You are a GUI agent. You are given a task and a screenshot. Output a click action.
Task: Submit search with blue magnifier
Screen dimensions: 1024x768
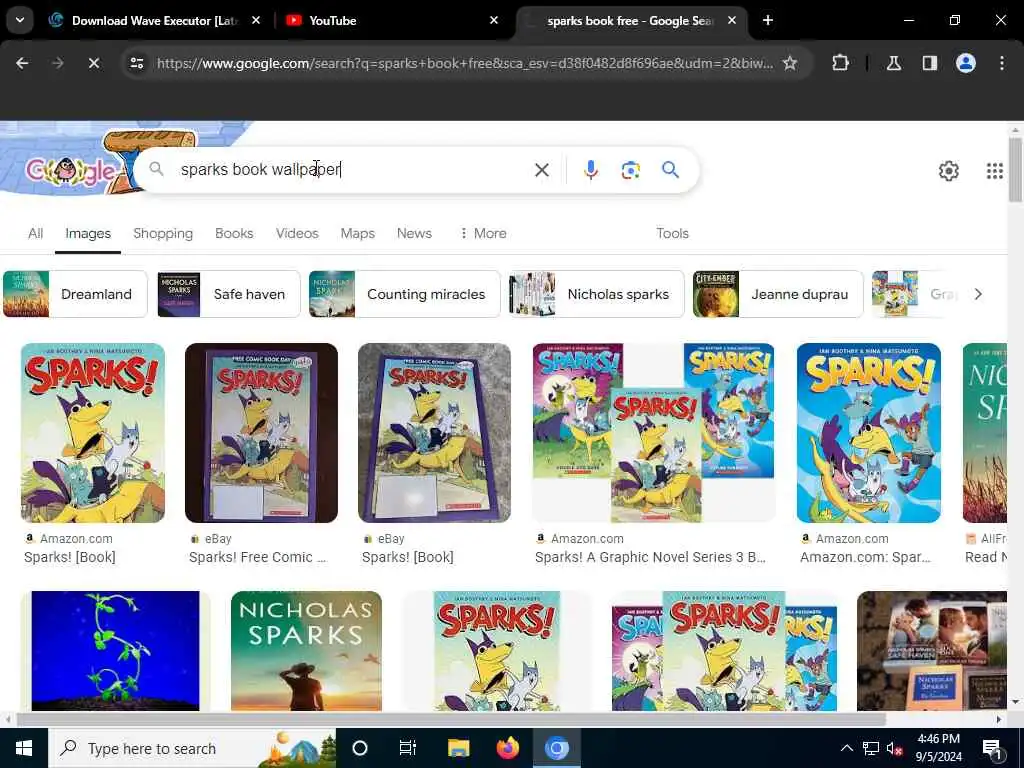[x=670, y=170]
